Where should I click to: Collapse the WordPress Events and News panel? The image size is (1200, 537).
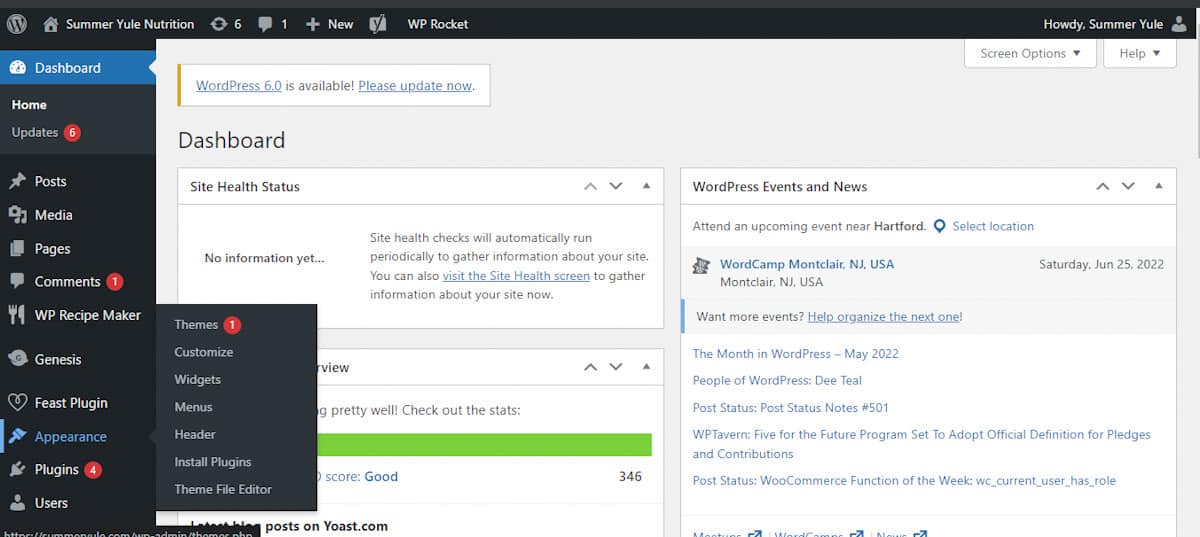coord(1158,186)
